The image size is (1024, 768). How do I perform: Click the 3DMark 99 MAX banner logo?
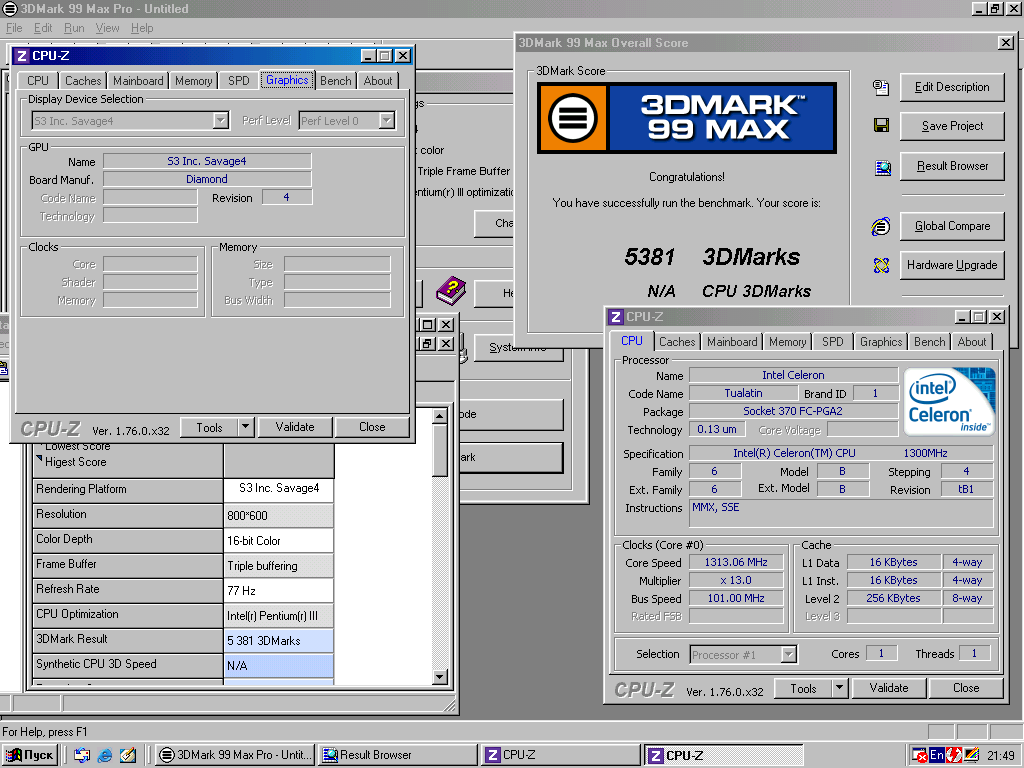pos(686,118)
